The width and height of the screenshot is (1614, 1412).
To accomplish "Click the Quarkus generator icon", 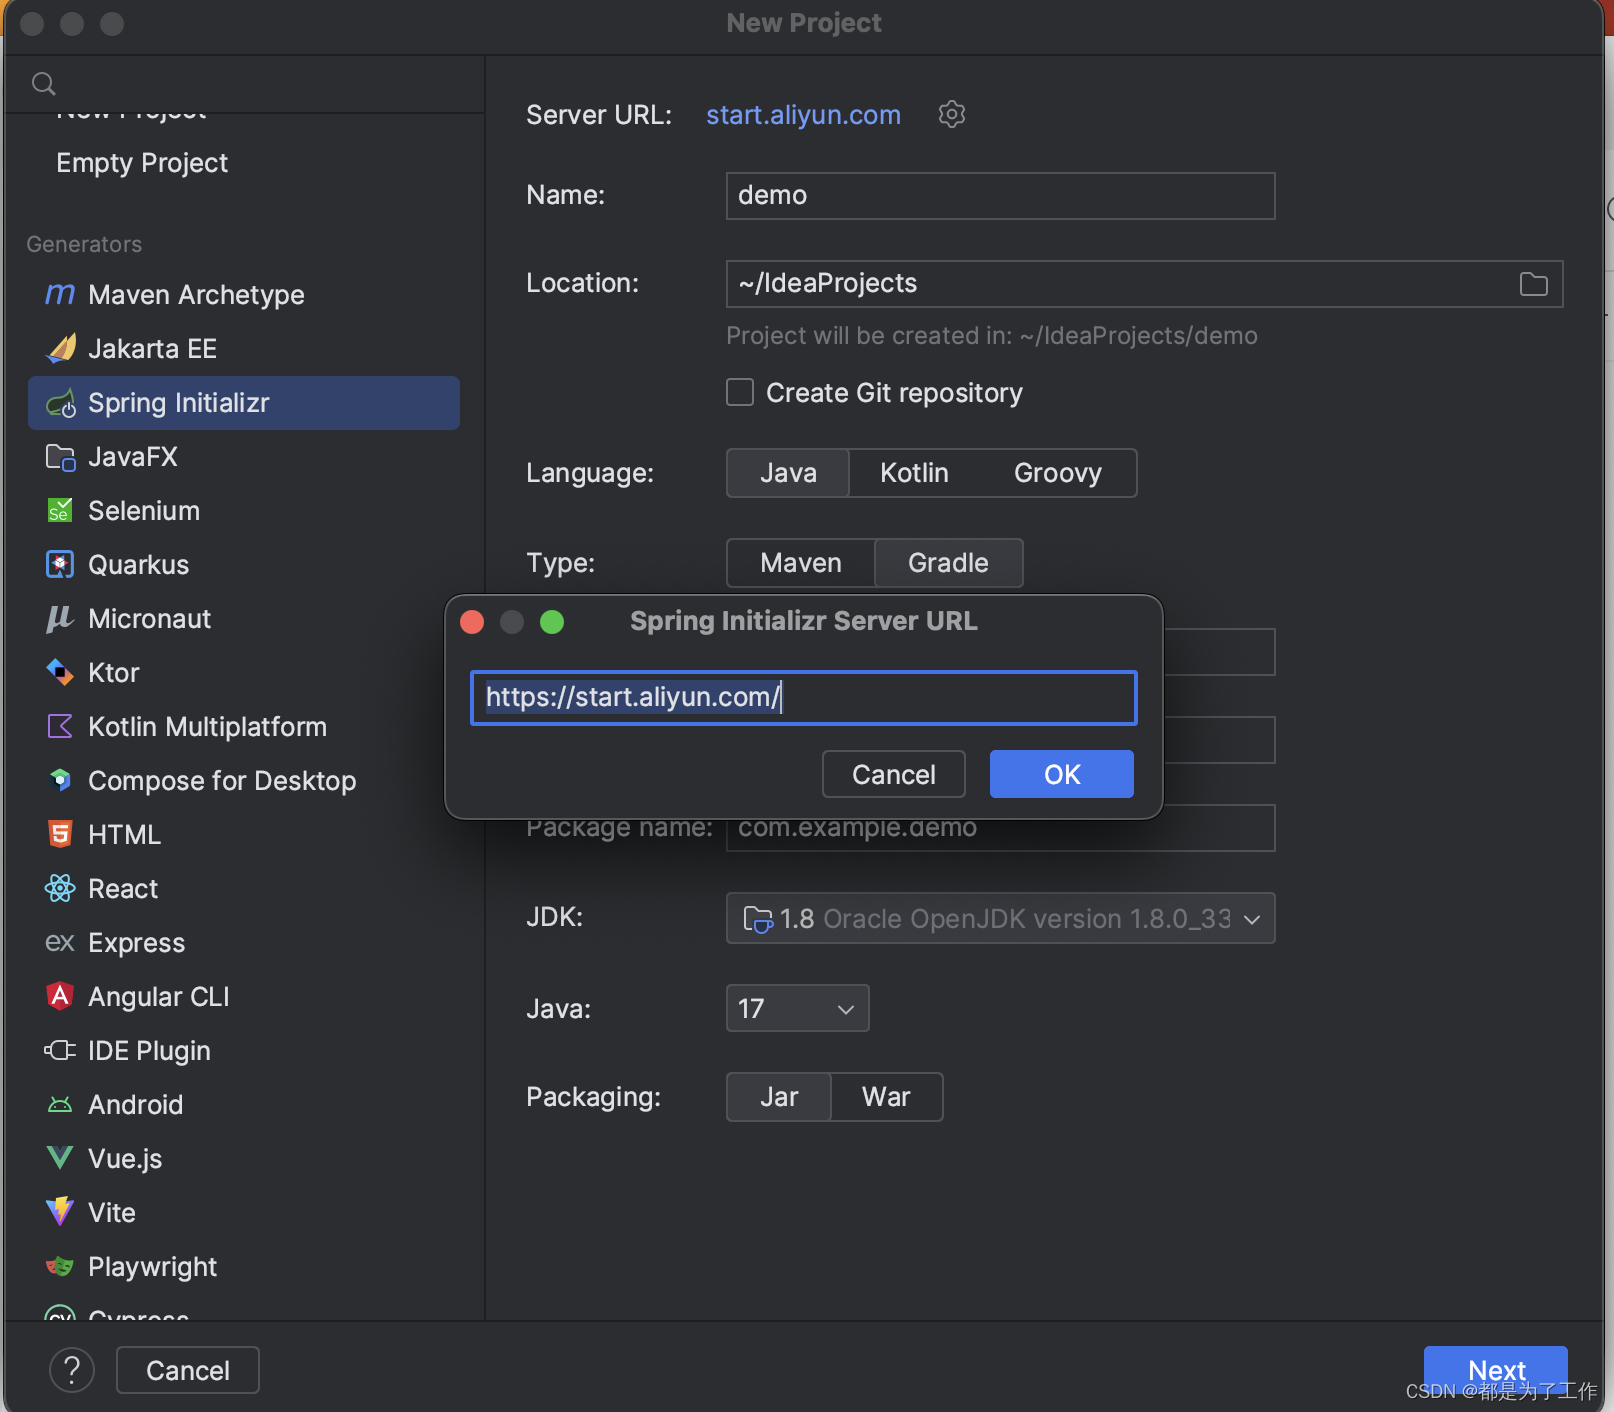I will point(60,565).
